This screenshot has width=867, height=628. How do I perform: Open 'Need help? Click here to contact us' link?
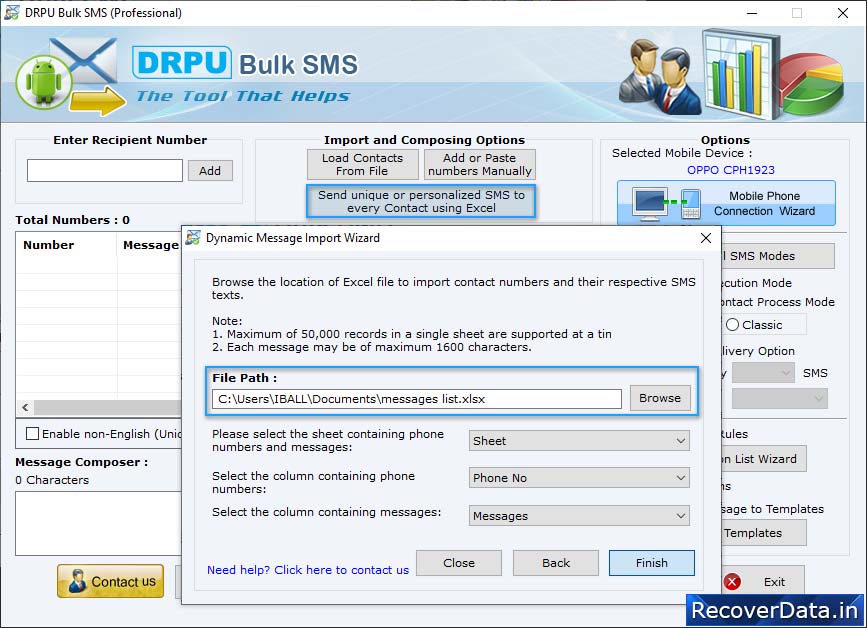(308, 570)
